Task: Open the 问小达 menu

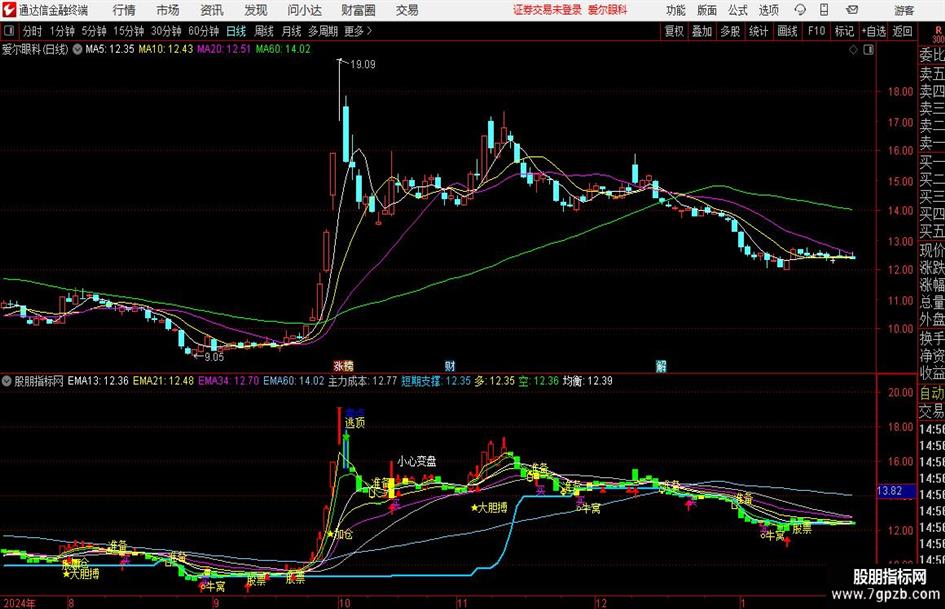Action: (304, 10)
